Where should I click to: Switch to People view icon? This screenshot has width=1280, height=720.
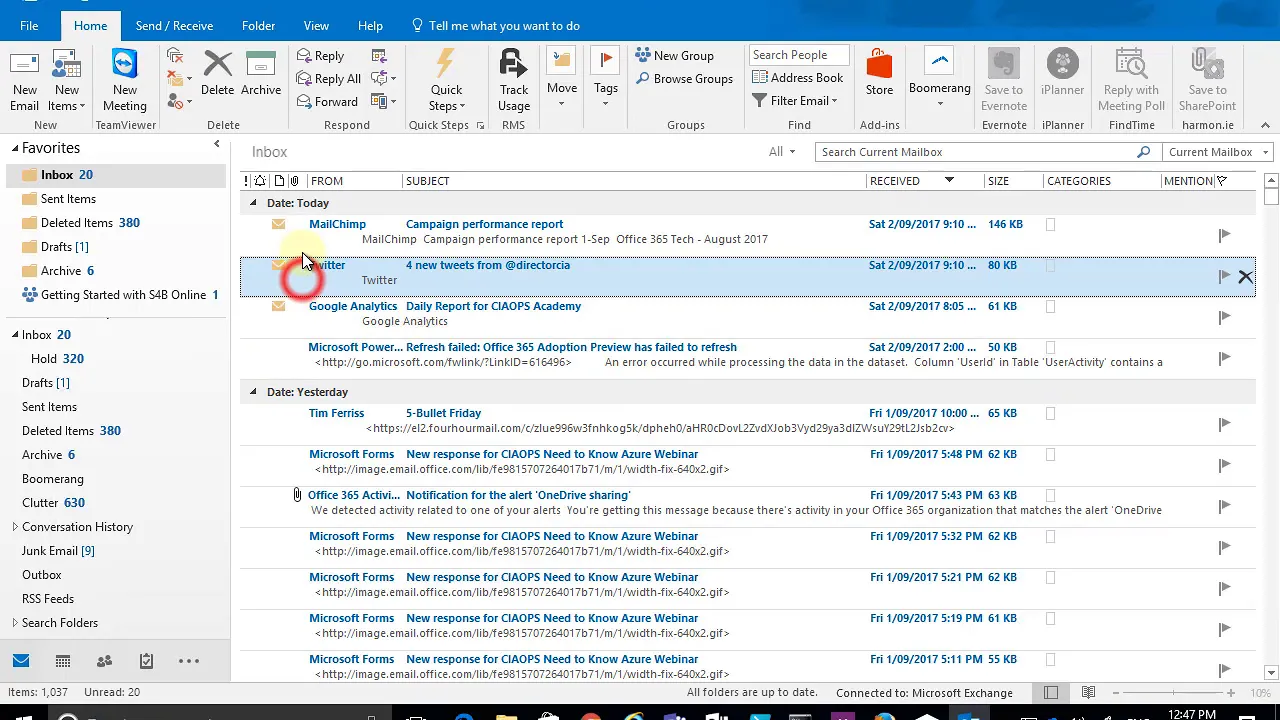click(104, 661)
